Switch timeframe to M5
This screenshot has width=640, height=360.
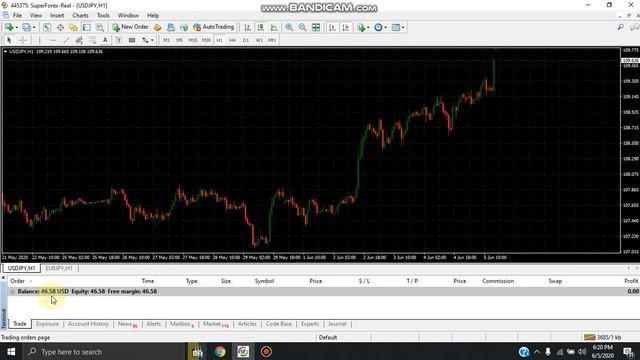(x=180, y=40)
